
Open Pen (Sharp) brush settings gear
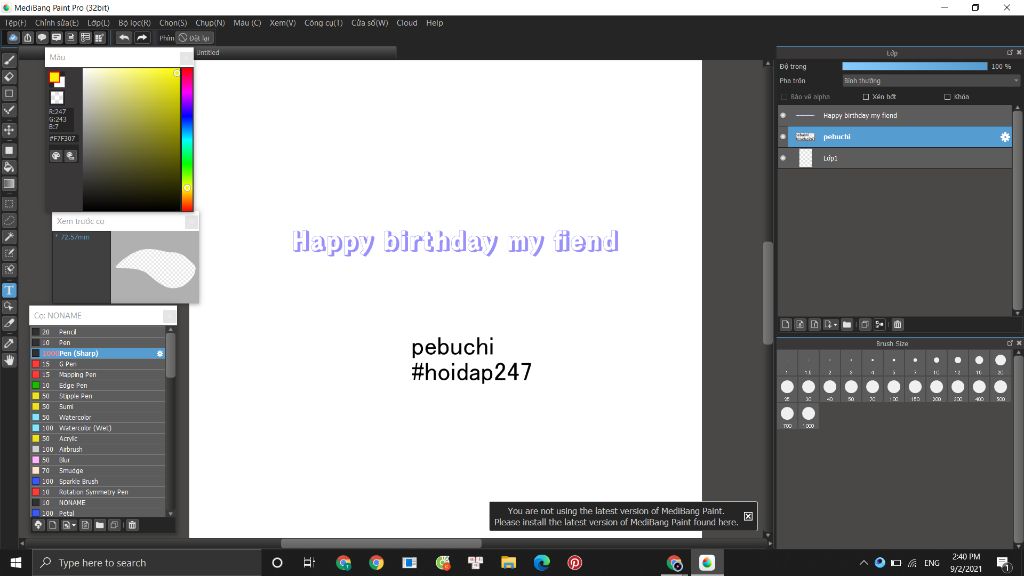159,353
